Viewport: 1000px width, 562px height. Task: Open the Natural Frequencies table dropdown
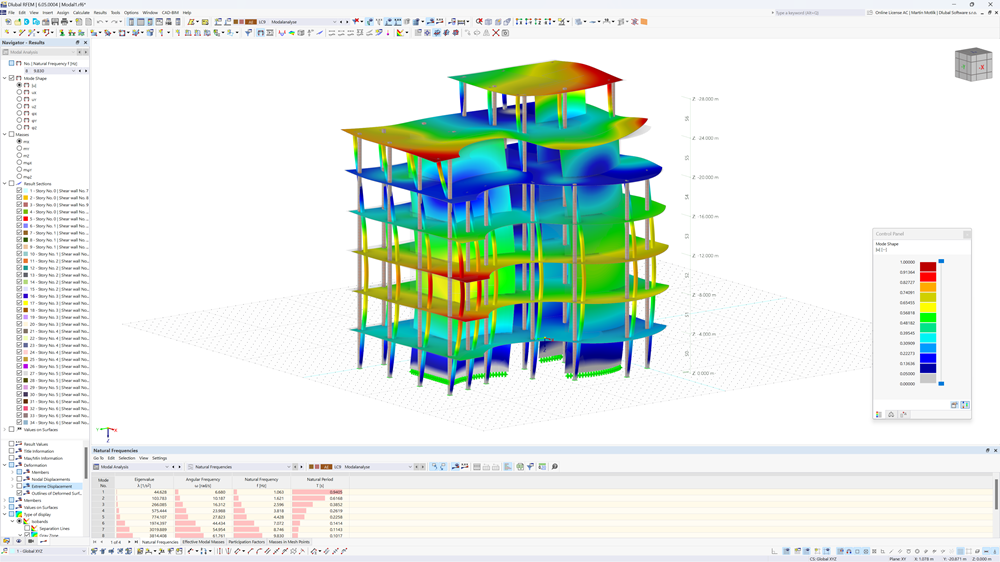pyautogui.click(x=289, y=467)
